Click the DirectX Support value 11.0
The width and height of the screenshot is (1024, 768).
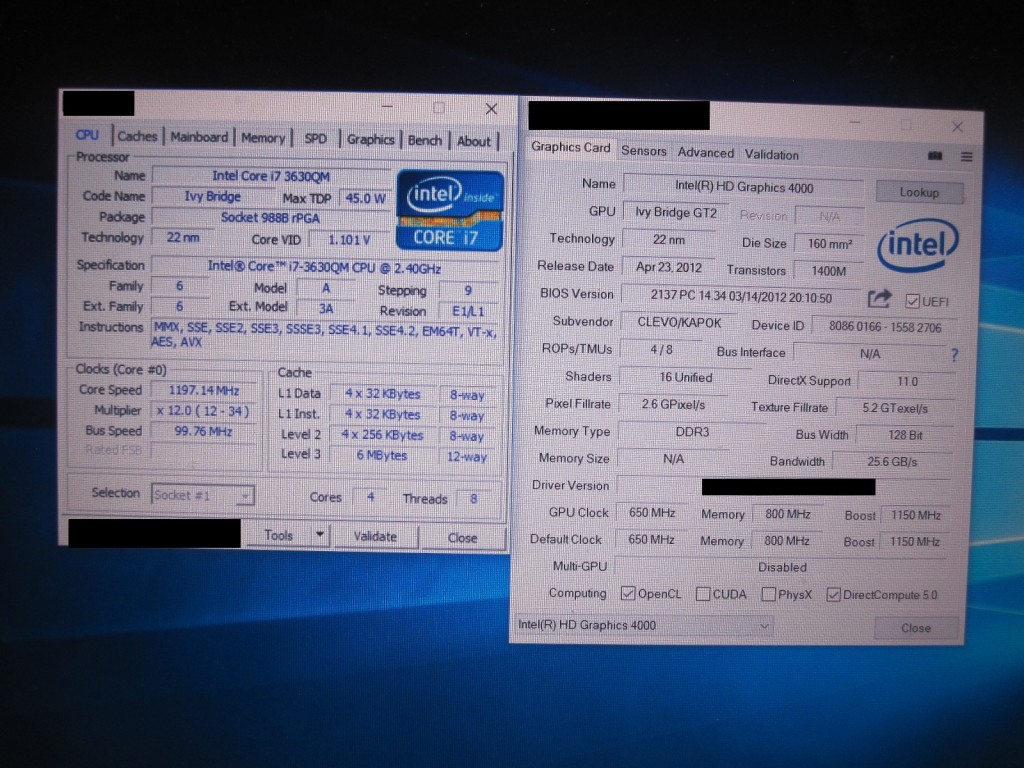tap(907, 381)
